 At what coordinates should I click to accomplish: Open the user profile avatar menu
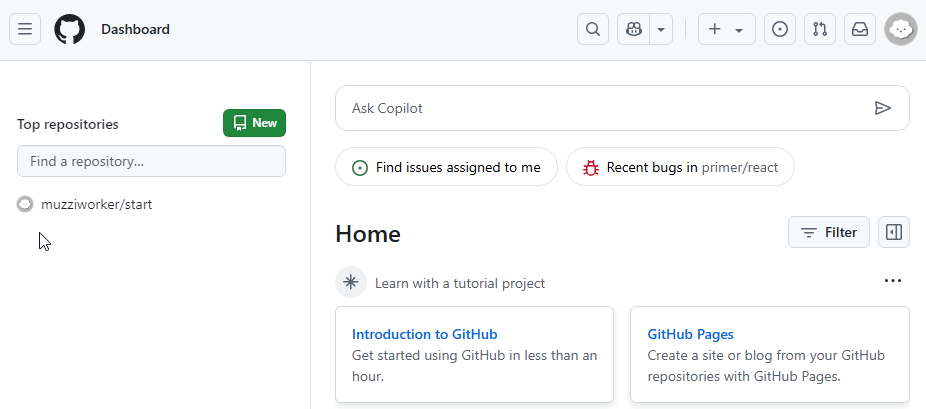point(901,29)
